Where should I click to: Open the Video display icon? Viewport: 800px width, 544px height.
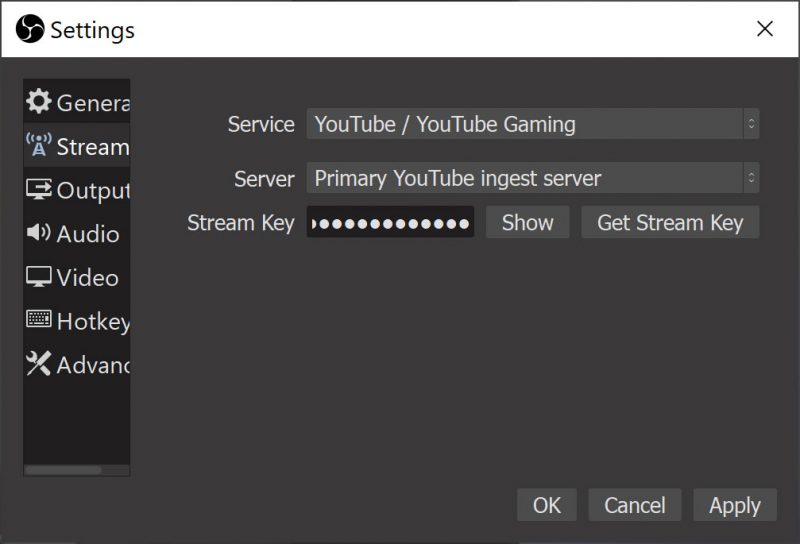point(39,277)
